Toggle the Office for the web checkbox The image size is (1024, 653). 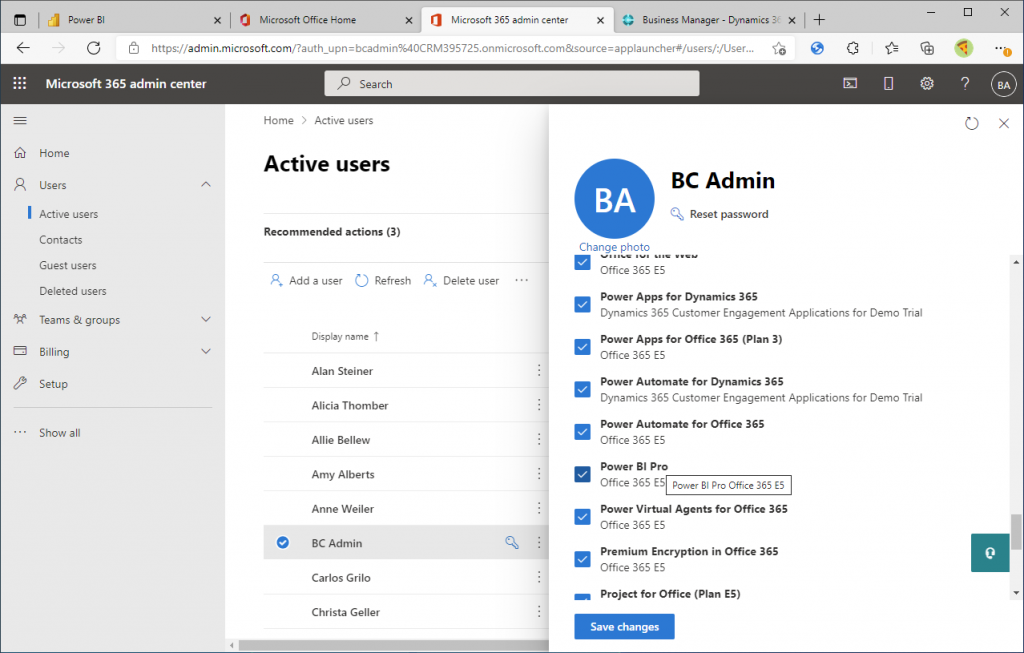583,263
